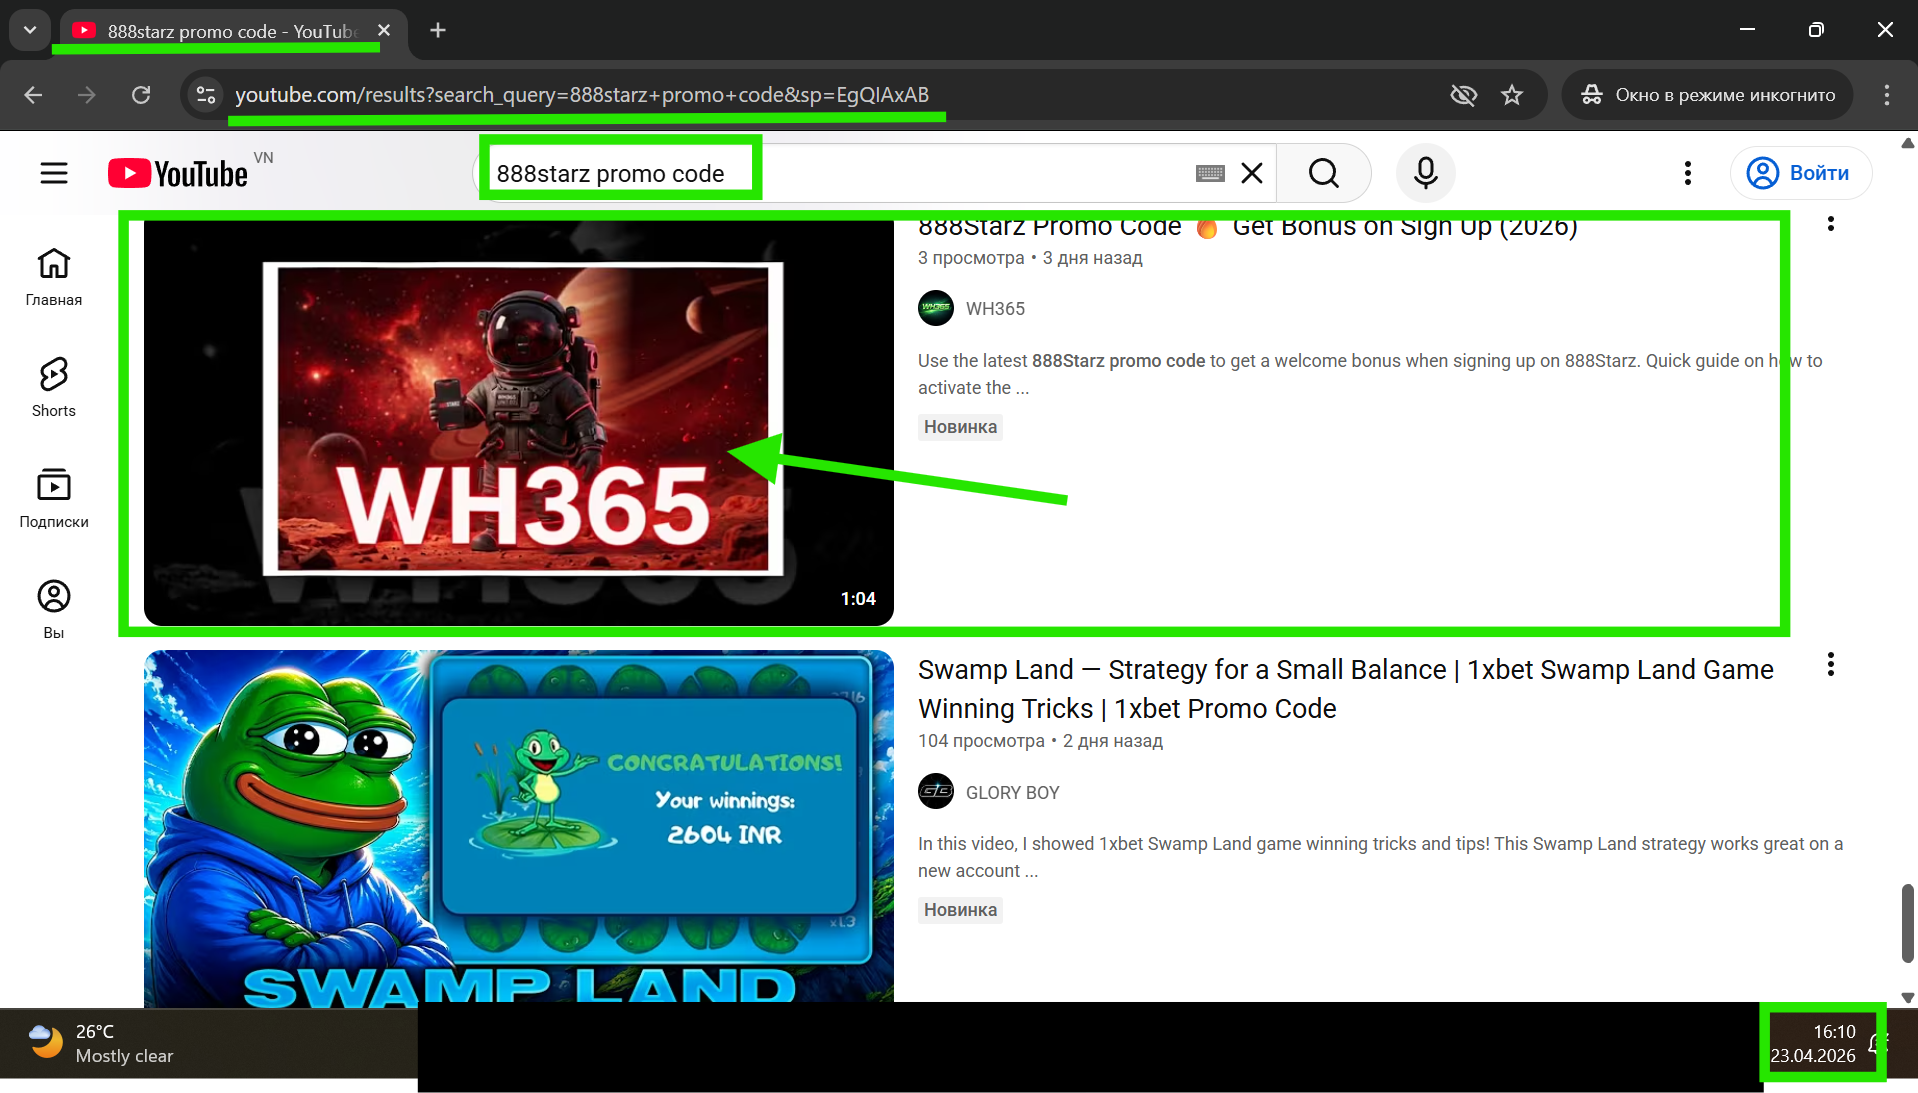Visit the WH365 channel name link

click(x=995, y=309)
